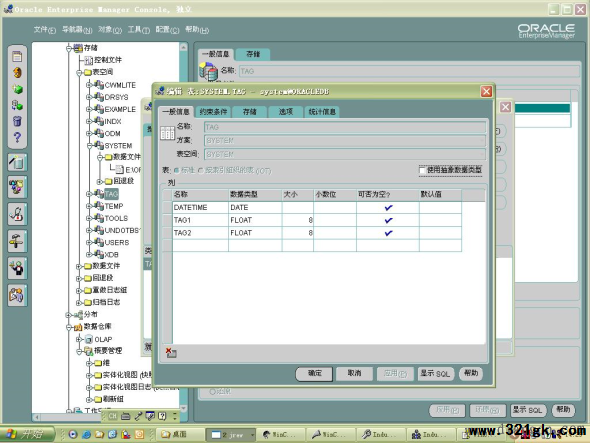Screen dimensions: 590x443
Task: Expand the OLAP tree node
Action: point(79,339)
